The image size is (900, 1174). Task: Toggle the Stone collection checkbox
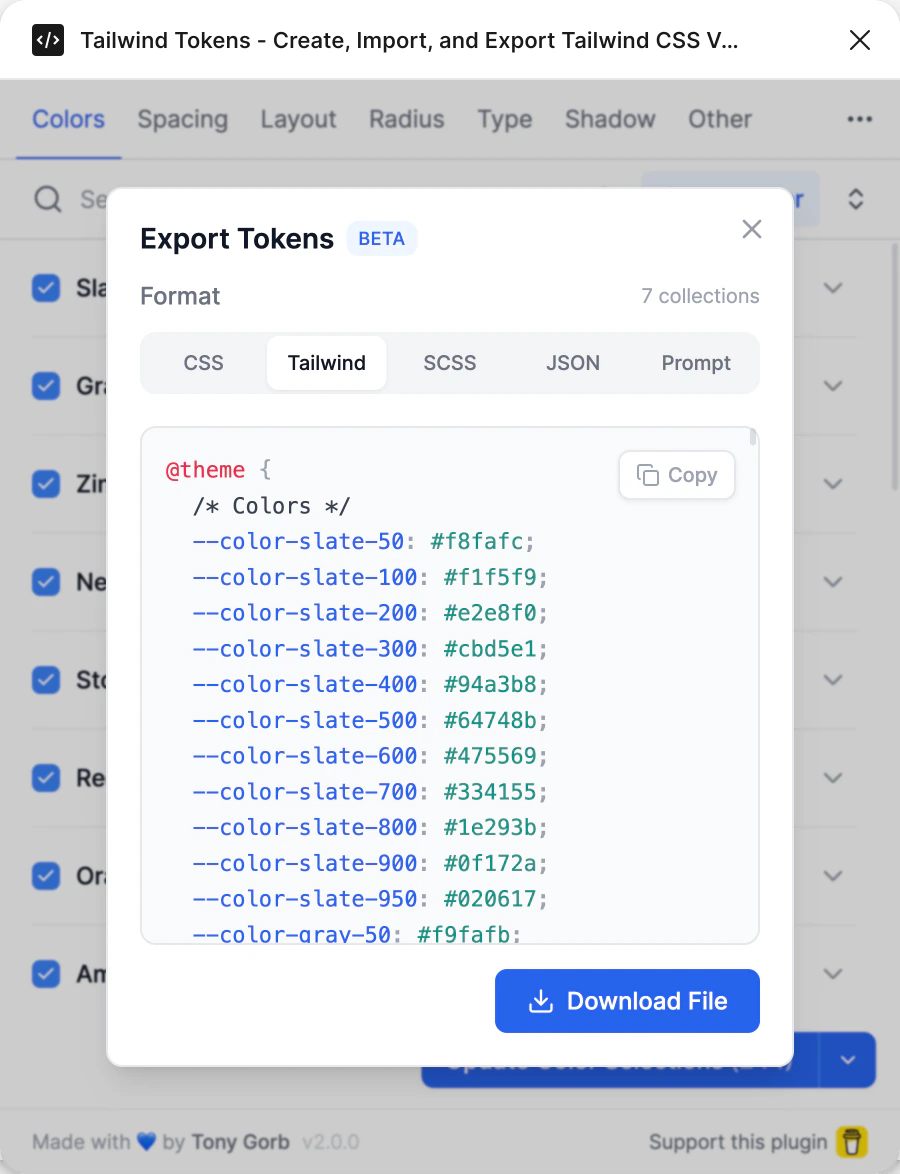pyautogui.click(x=46, y=680)
